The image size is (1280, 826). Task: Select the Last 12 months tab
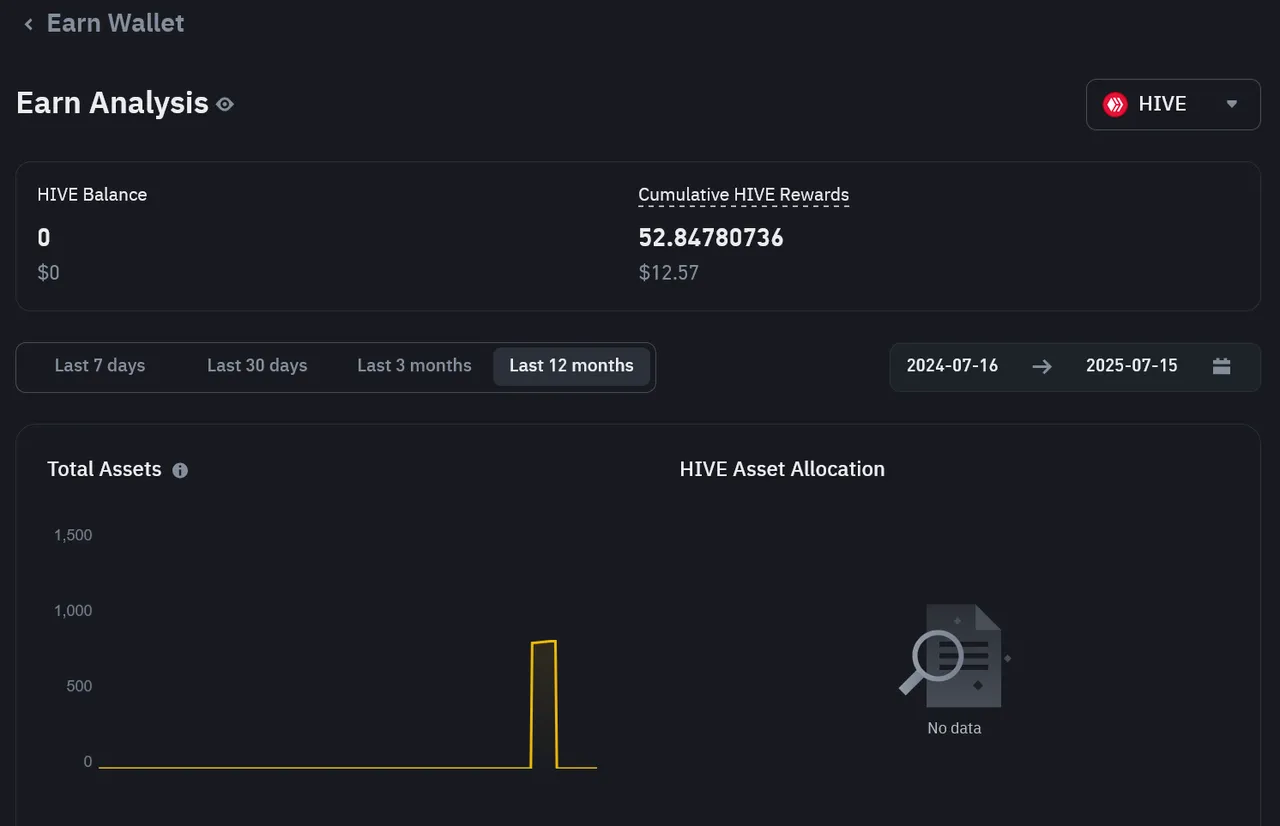pos(571,366)
